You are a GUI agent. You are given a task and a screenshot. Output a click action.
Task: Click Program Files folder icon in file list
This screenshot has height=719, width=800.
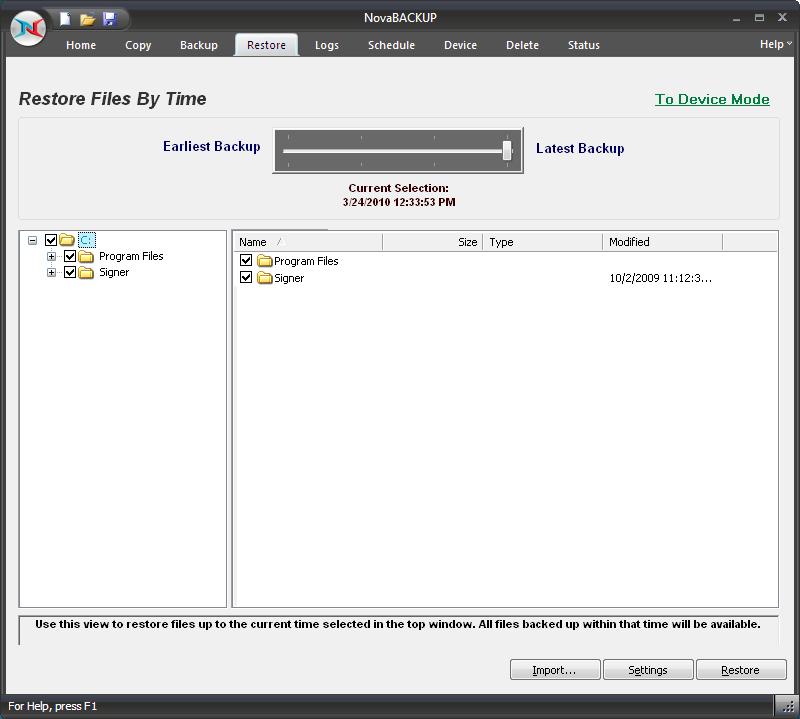click(264, 261)
